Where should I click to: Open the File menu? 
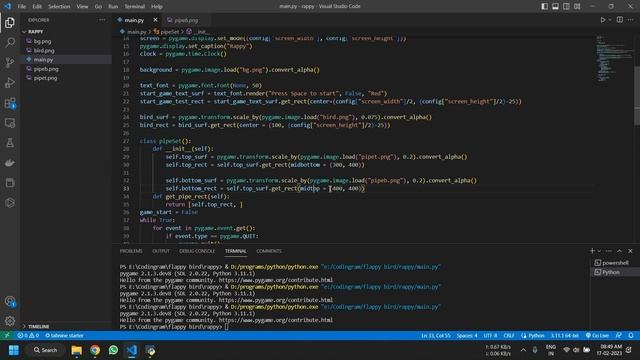pyautogui.click(x=22, y=7)
